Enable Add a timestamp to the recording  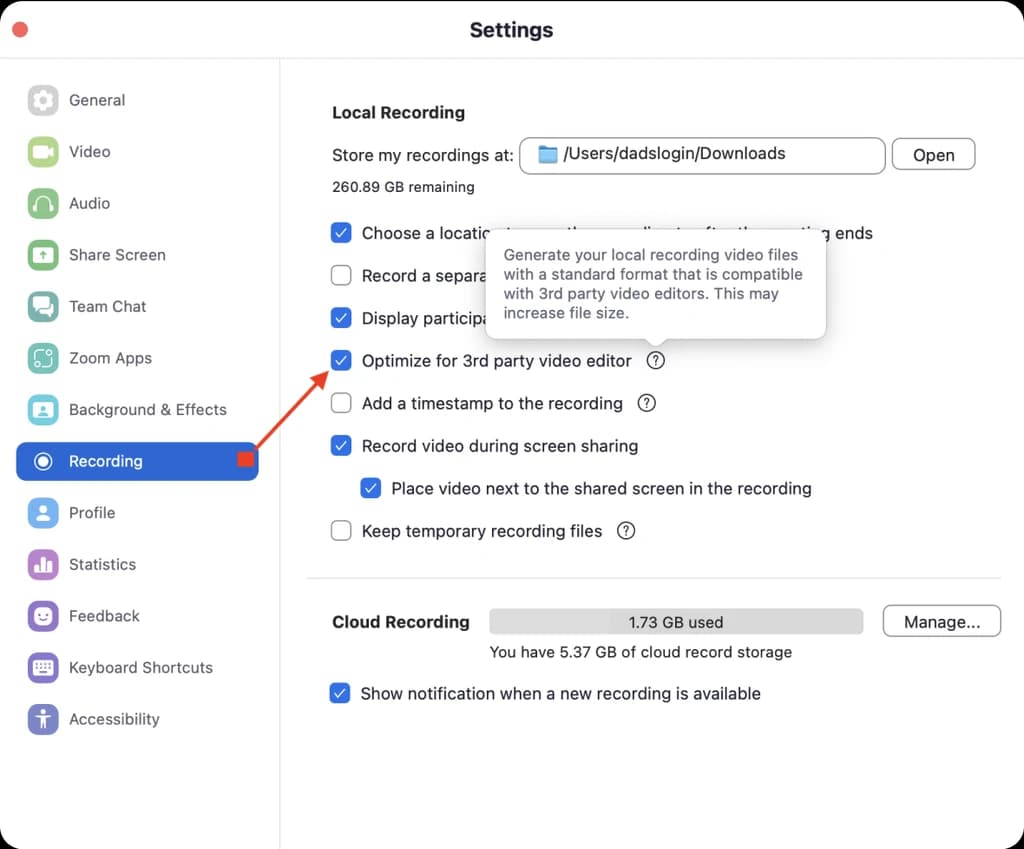coord(341,403)
